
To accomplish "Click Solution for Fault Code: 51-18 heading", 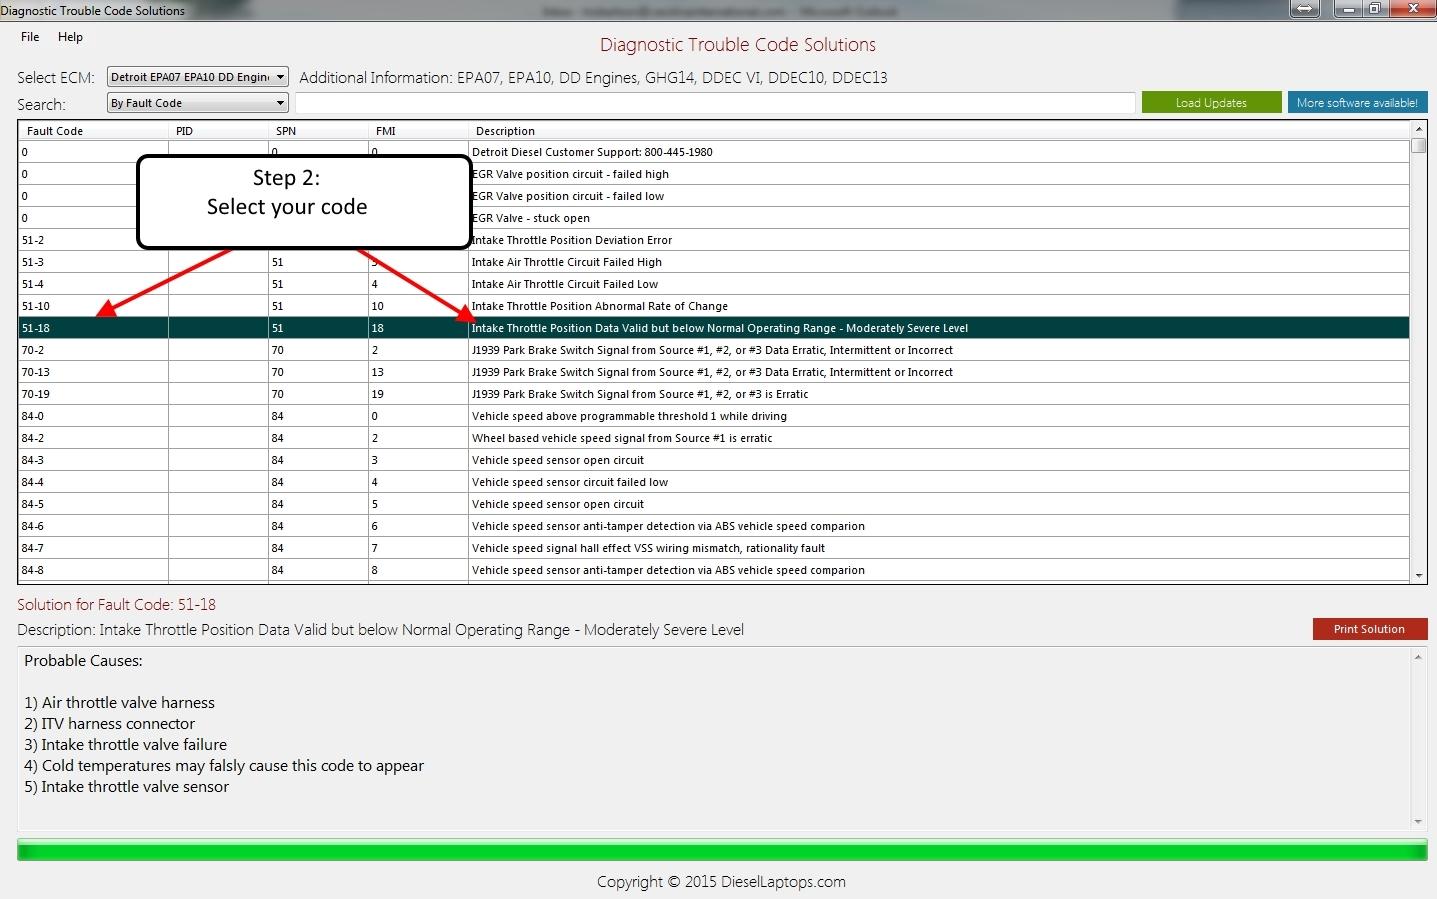I will (116, 604).
